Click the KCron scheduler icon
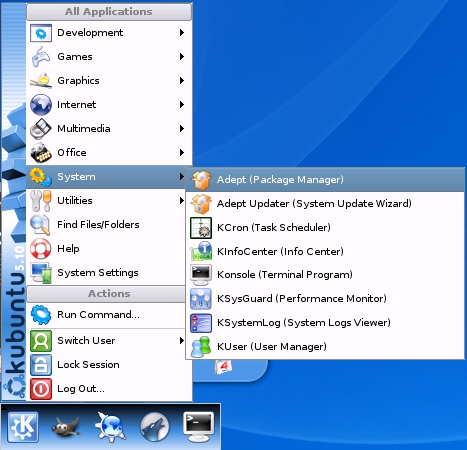Screen dimensions: 467x450 coord(201,228)
